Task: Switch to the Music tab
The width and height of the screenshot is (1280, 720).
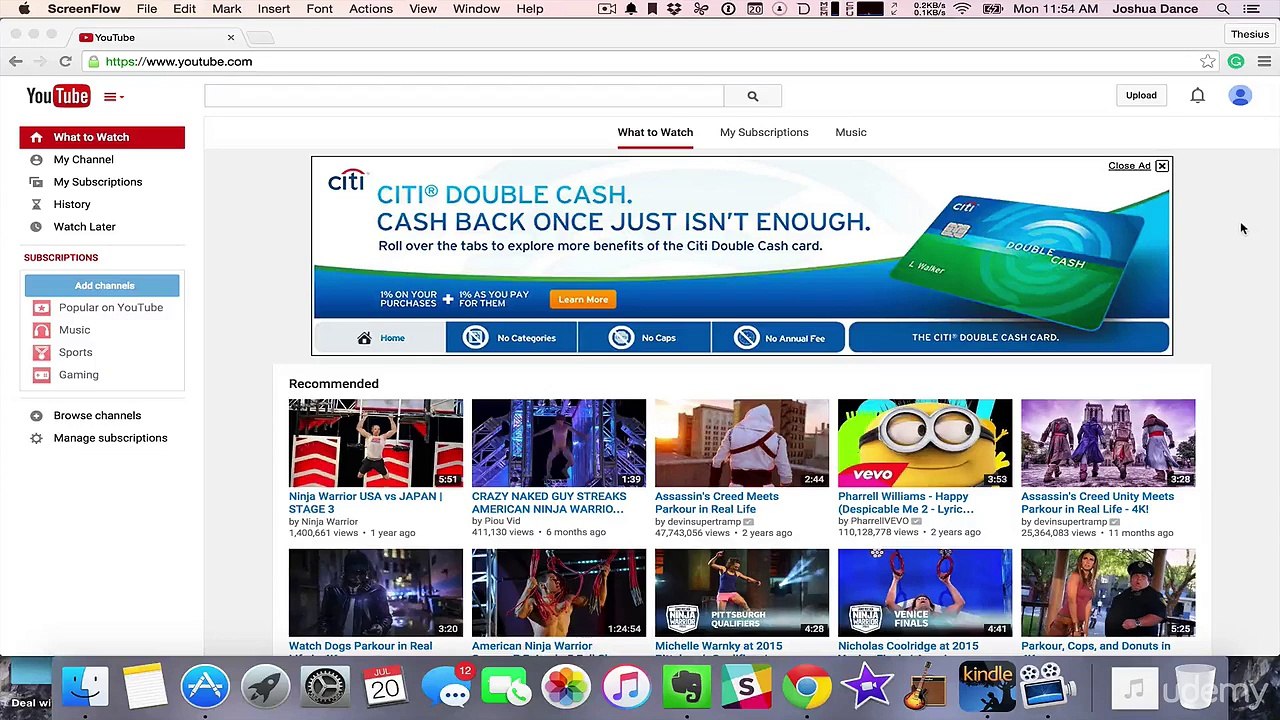Action: tap(851, 132)
